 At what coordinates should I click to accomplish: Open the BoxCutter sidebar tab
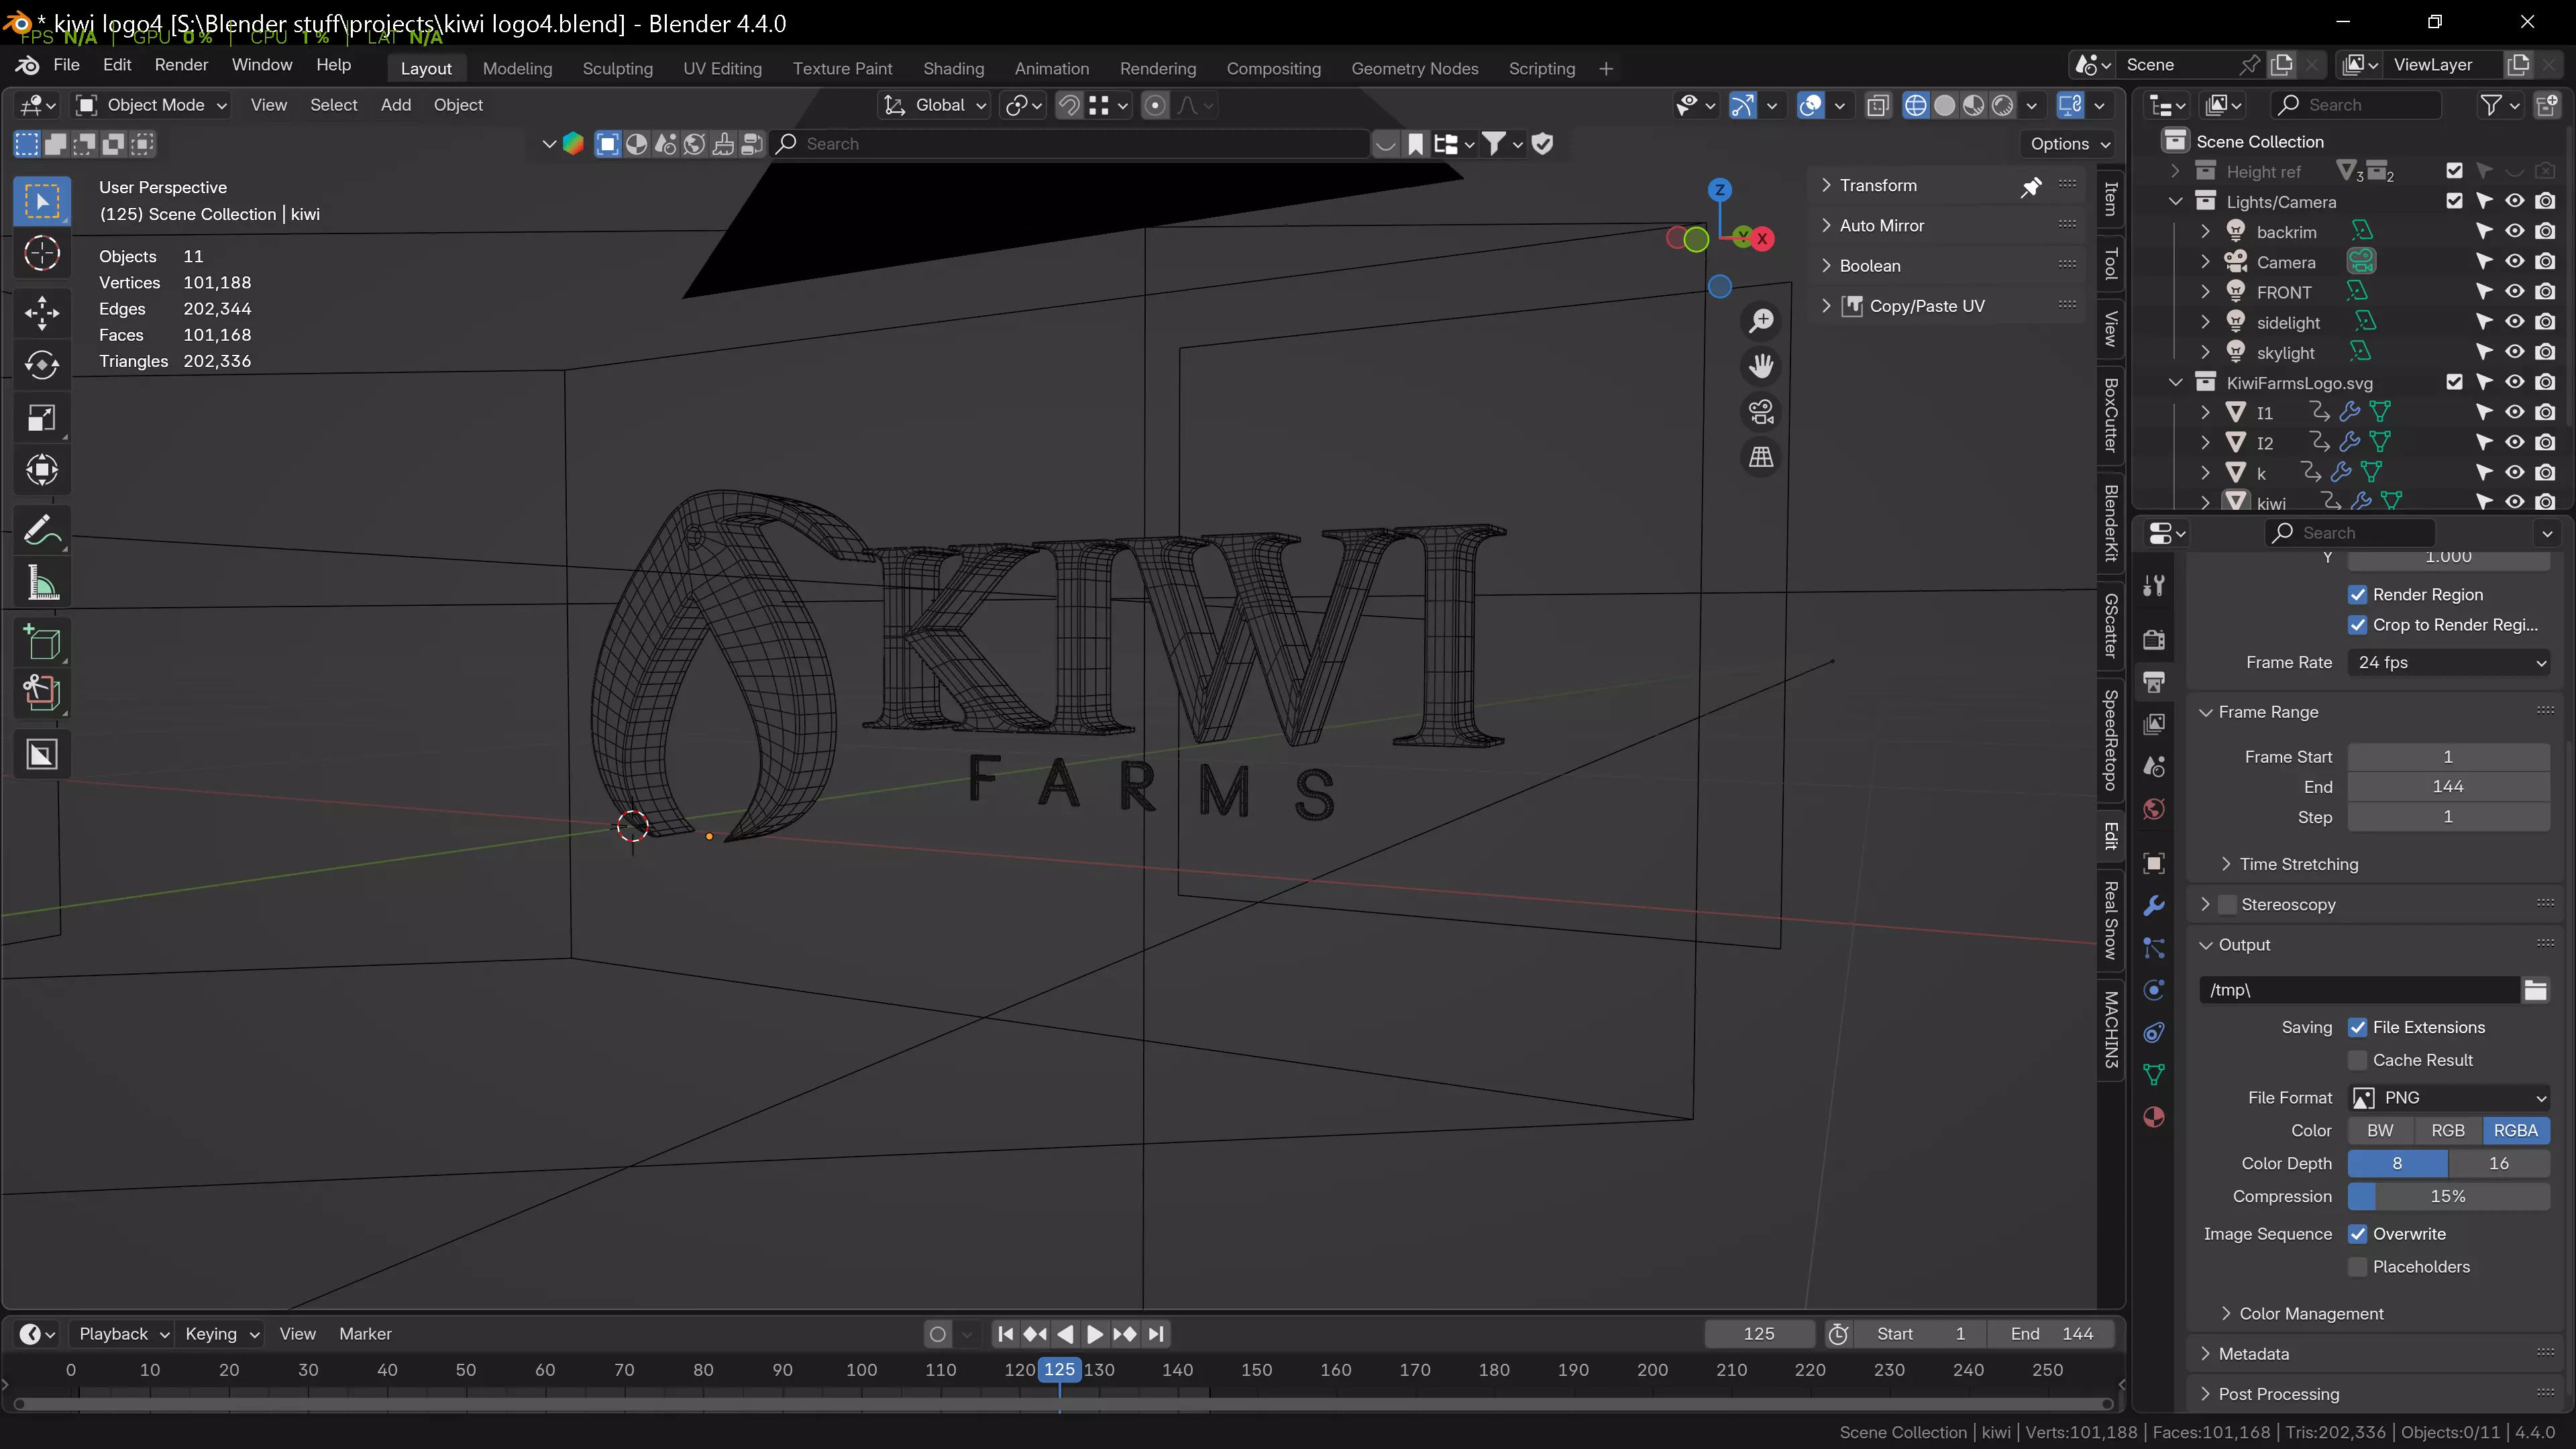tap(2110, 415)
